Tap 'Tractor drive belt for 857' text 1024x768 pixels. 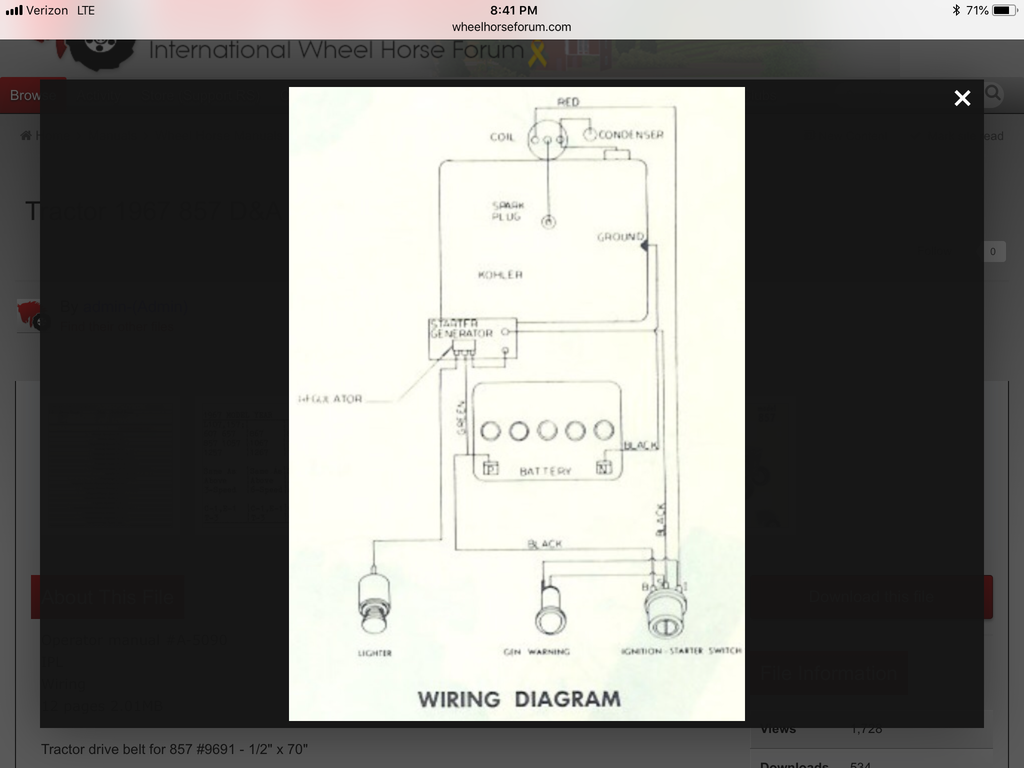tap(174, 749)
